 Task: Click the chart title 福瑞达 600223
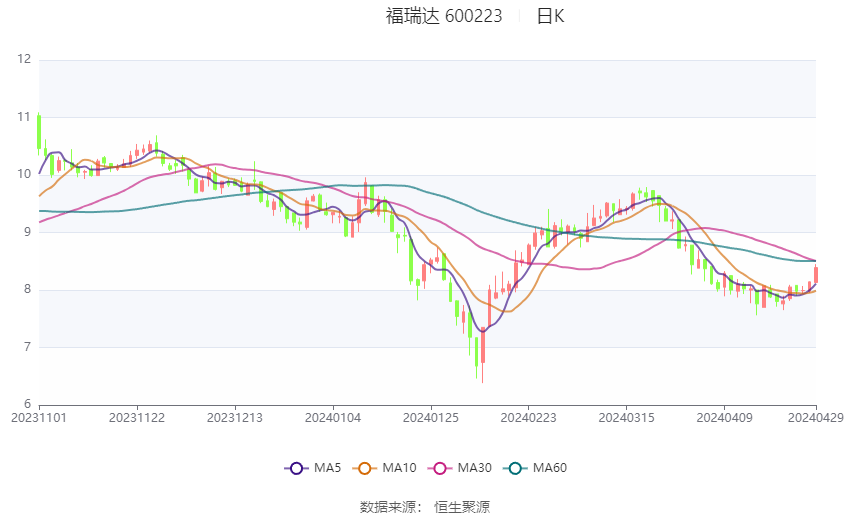point(444,15)
